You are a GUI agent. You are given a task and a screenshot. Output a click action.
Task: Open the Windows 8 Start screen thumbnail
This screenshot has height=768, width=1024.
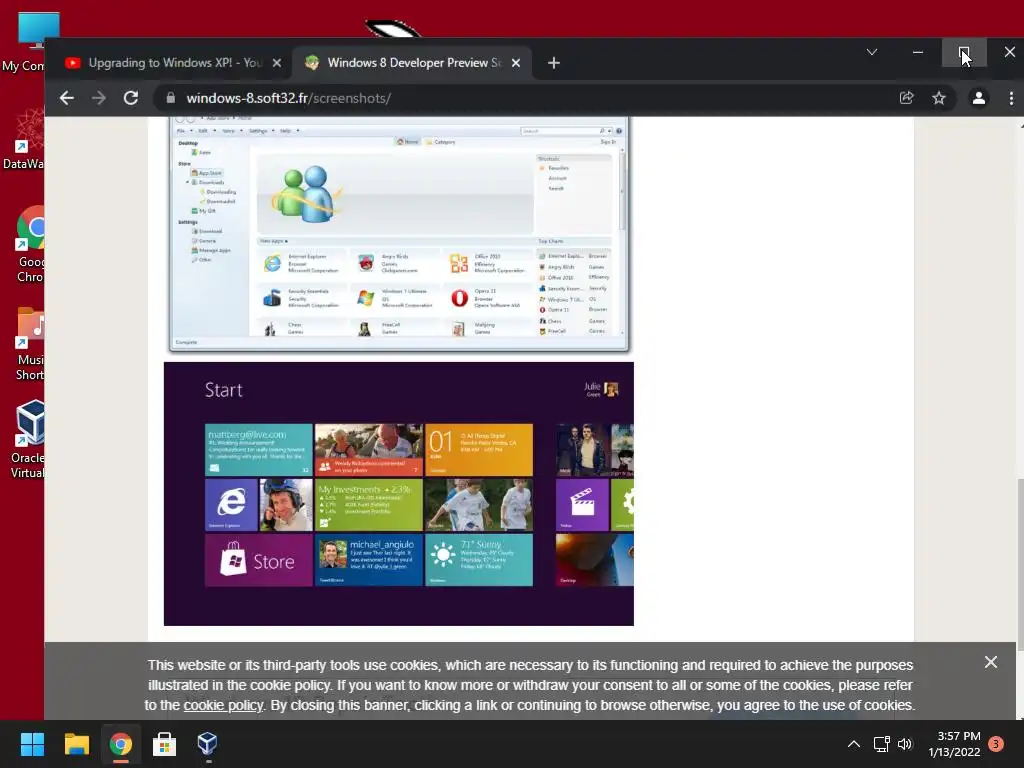tap(398, 494)
